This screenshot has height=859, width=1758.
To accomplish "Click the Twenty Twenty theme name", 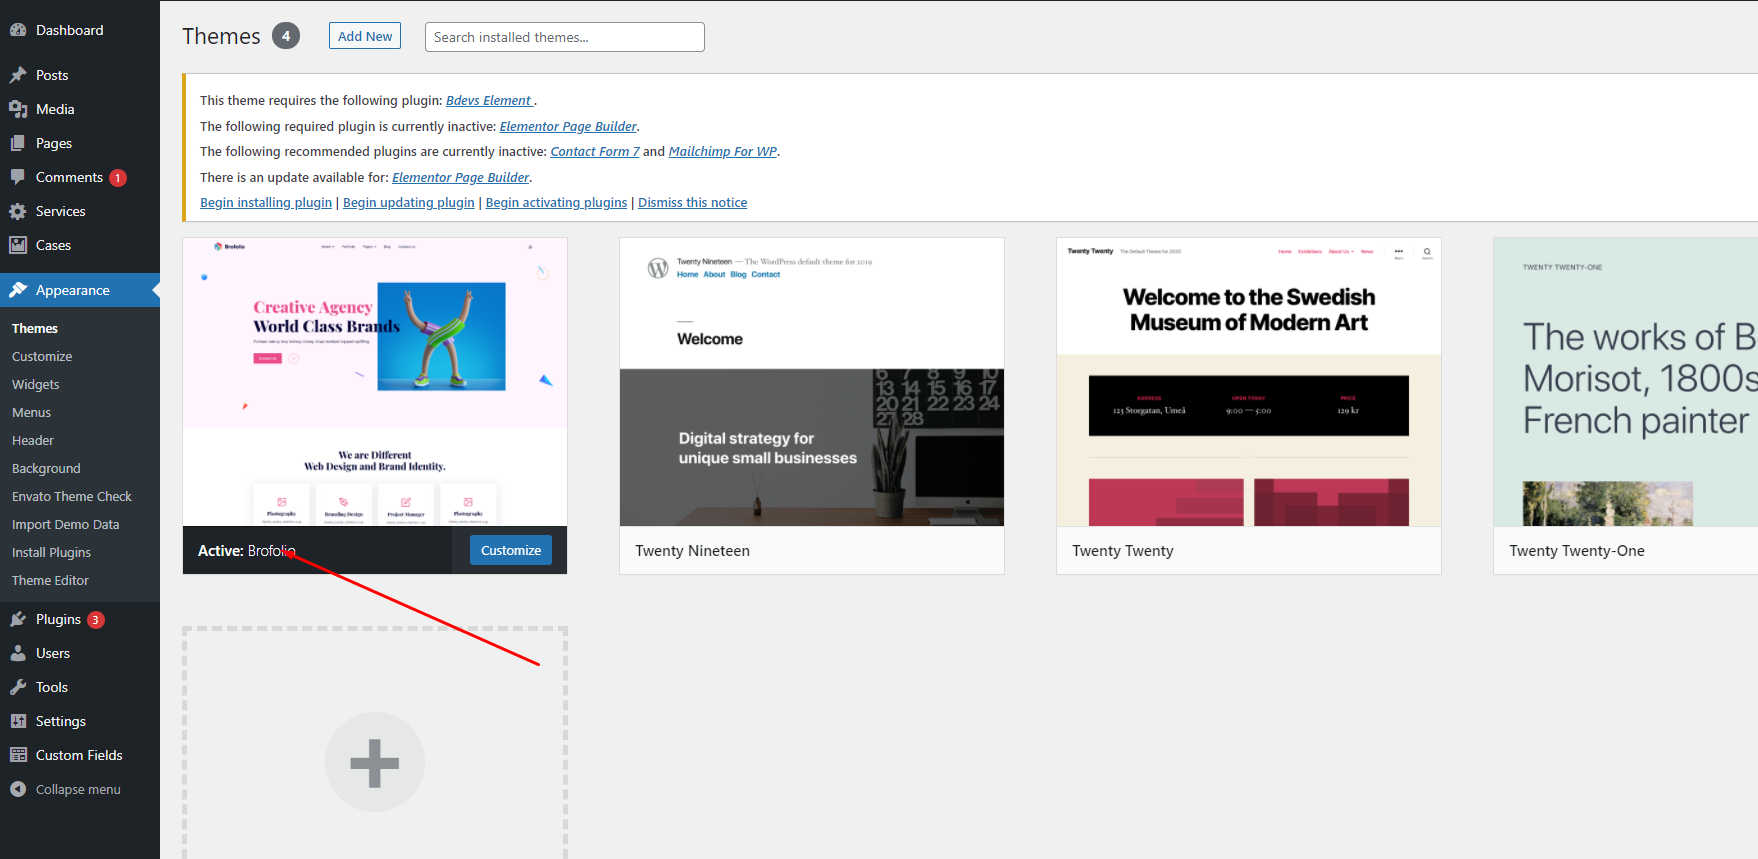I will click(x=1123, y=551).
